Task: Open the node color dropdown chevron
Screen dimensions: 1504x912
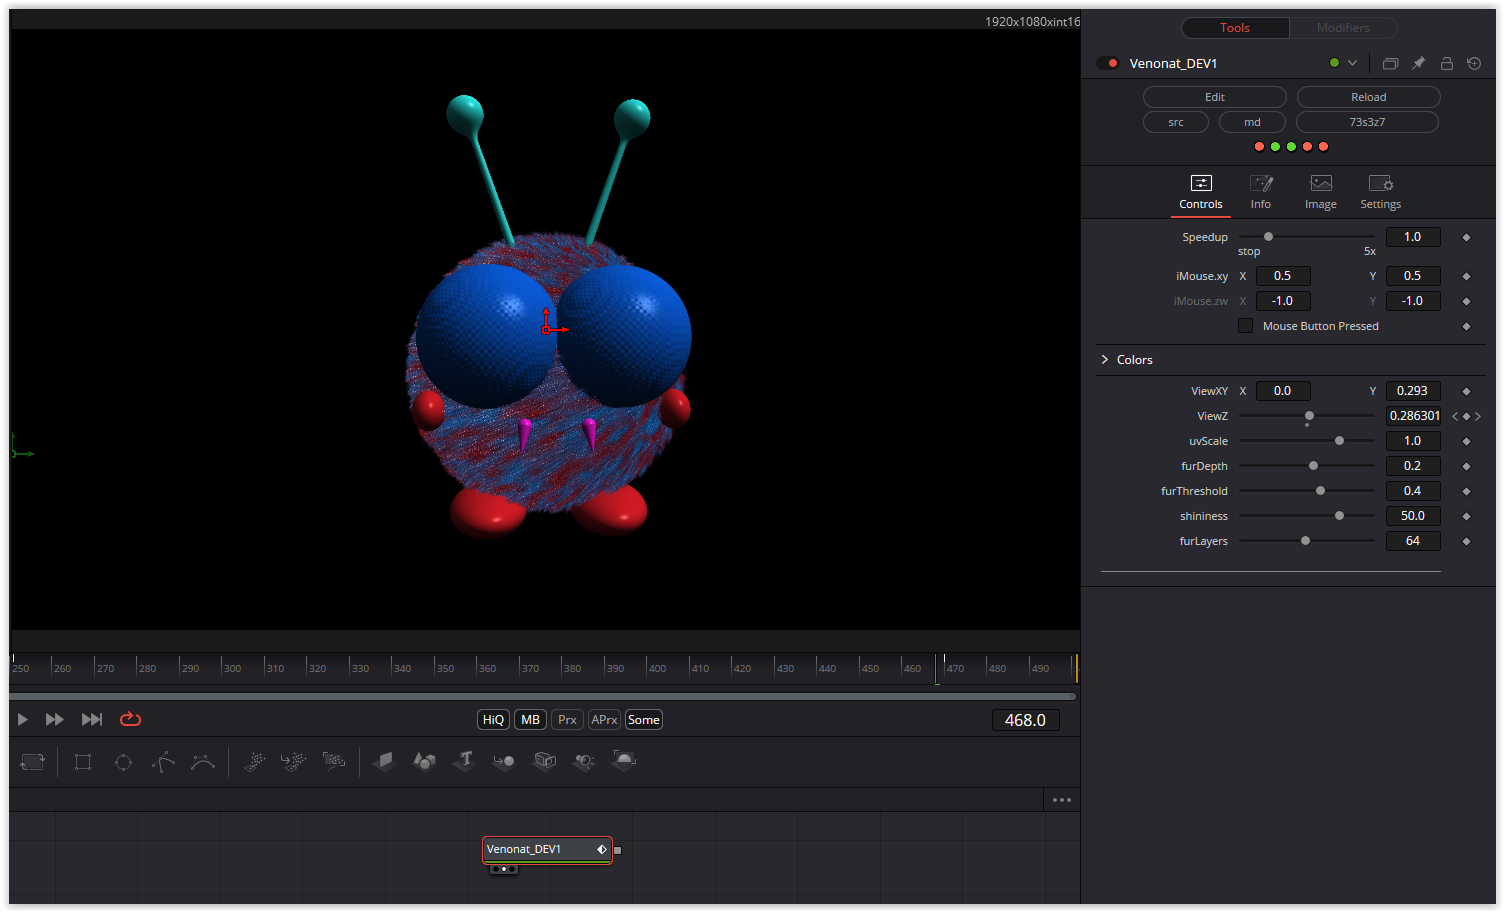Action: point(1353,63)
